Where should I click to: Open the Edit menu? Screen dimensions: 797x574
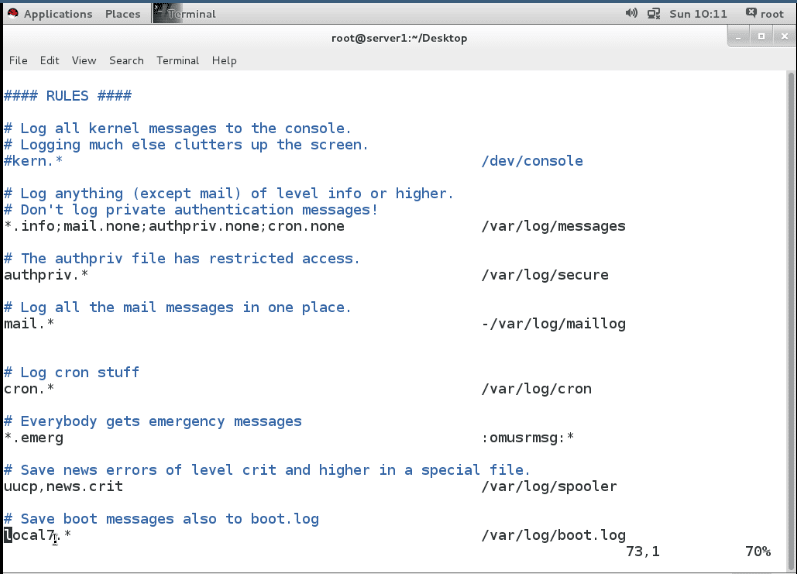[49, 61]
